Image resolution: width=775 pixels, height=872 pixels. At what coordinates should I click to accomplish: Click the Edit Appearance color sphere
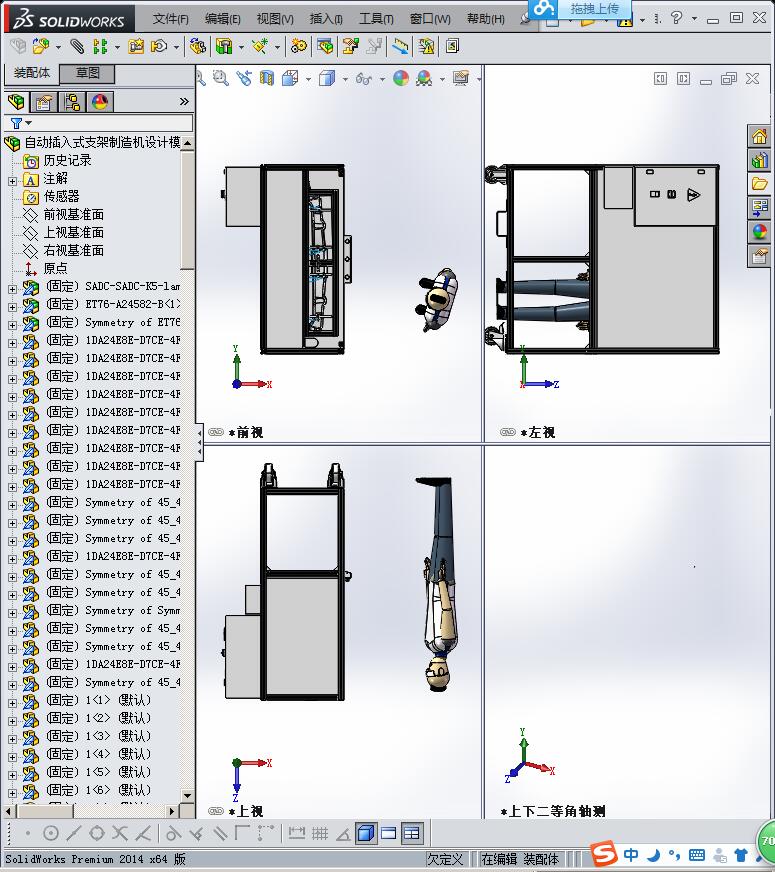click(401, 78)
